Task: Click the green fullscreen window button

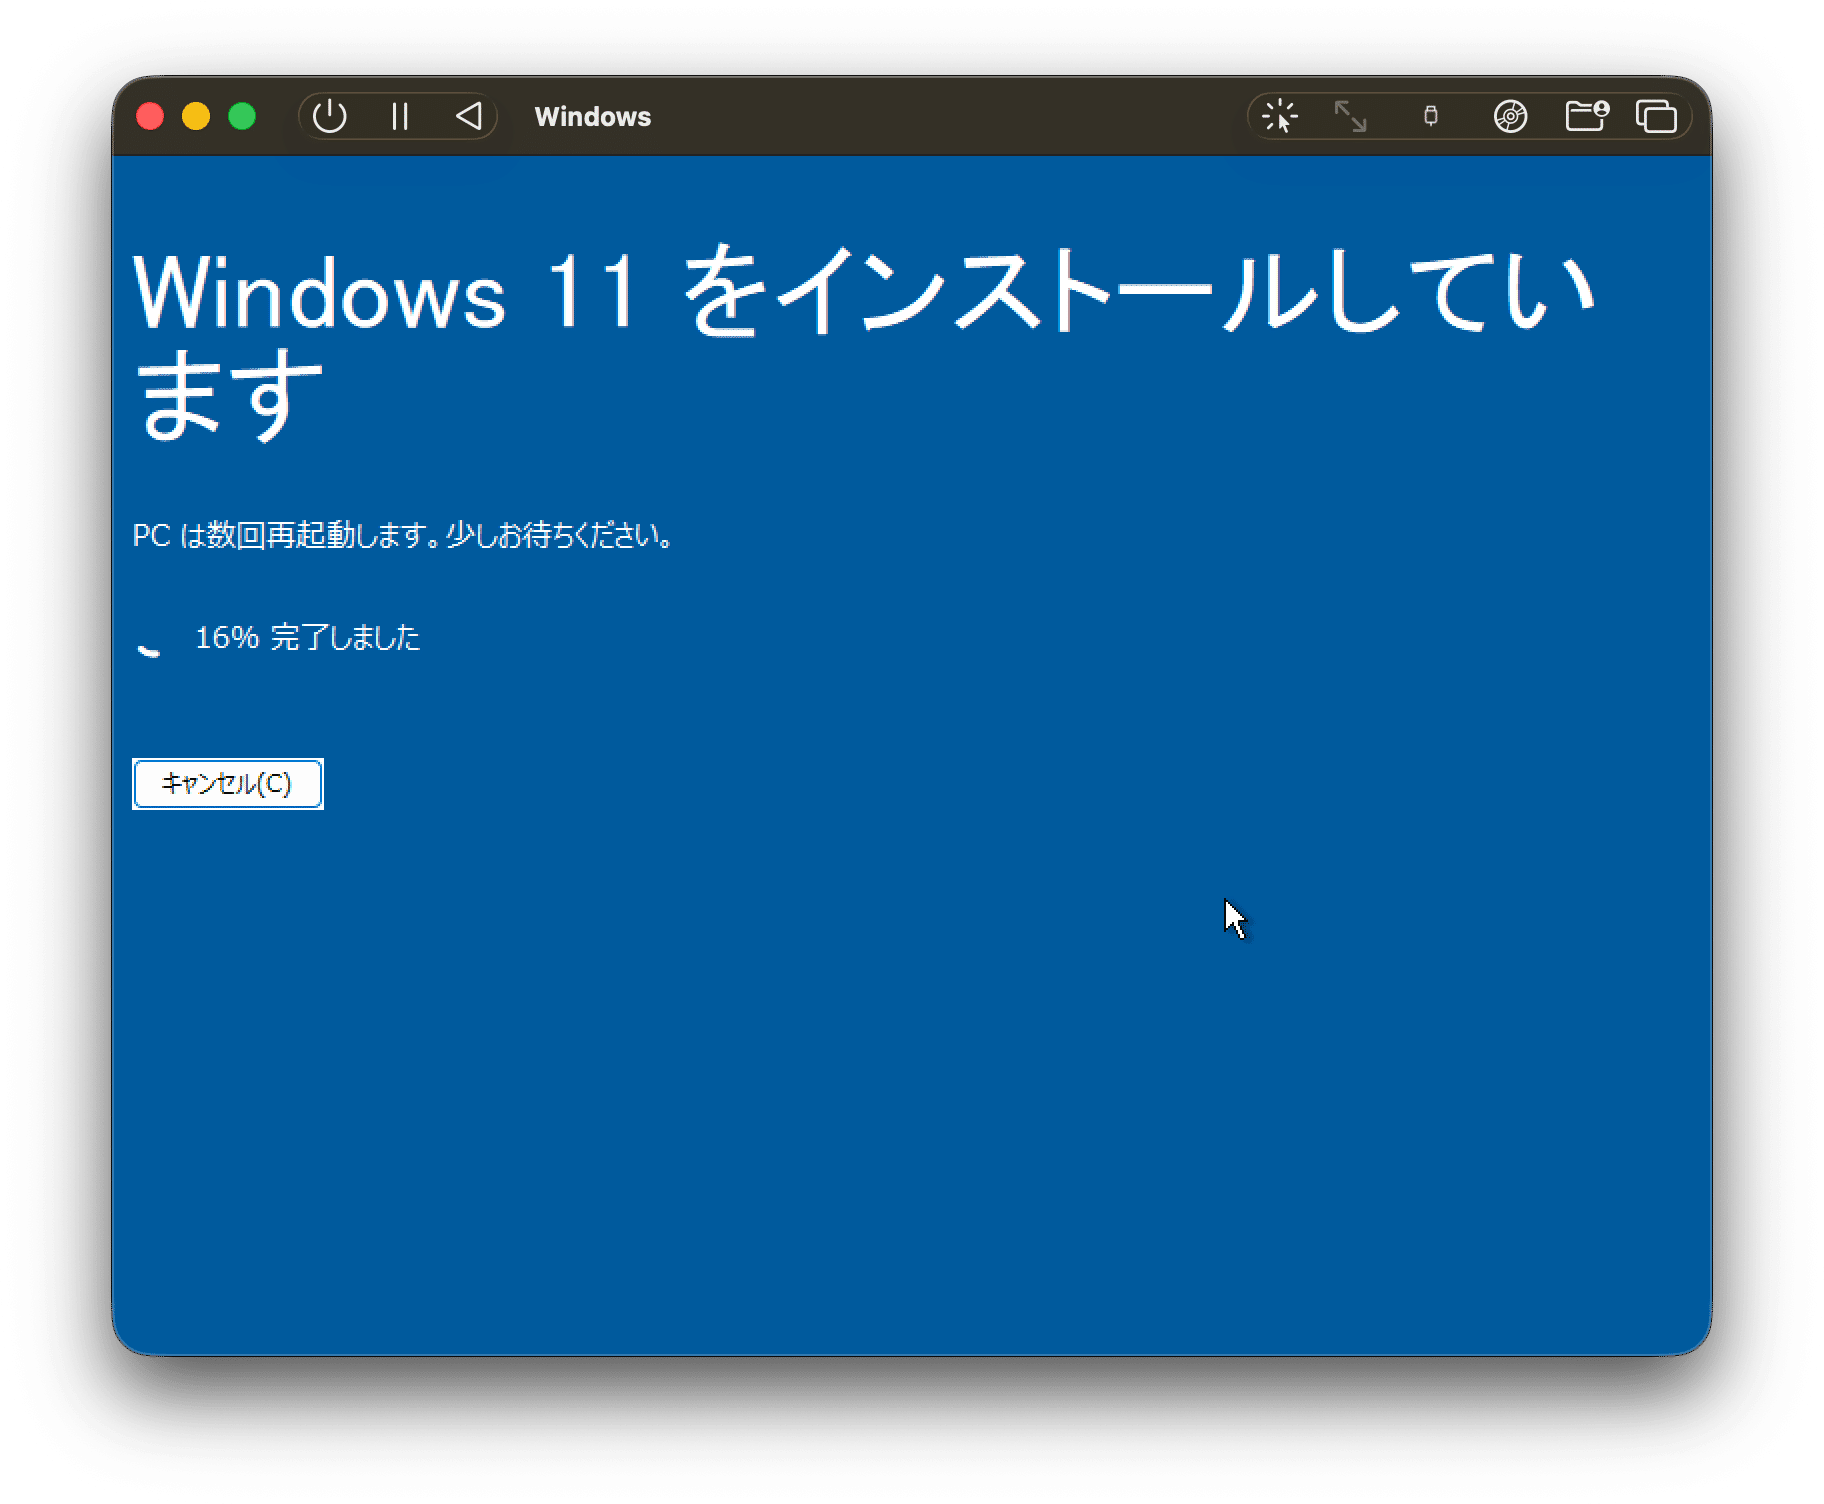Action: (x=242, y=117)
